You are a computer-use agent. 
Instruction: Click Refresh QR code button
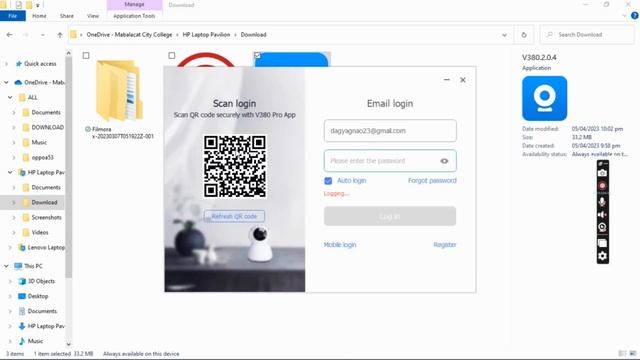[x=234, y=216]
